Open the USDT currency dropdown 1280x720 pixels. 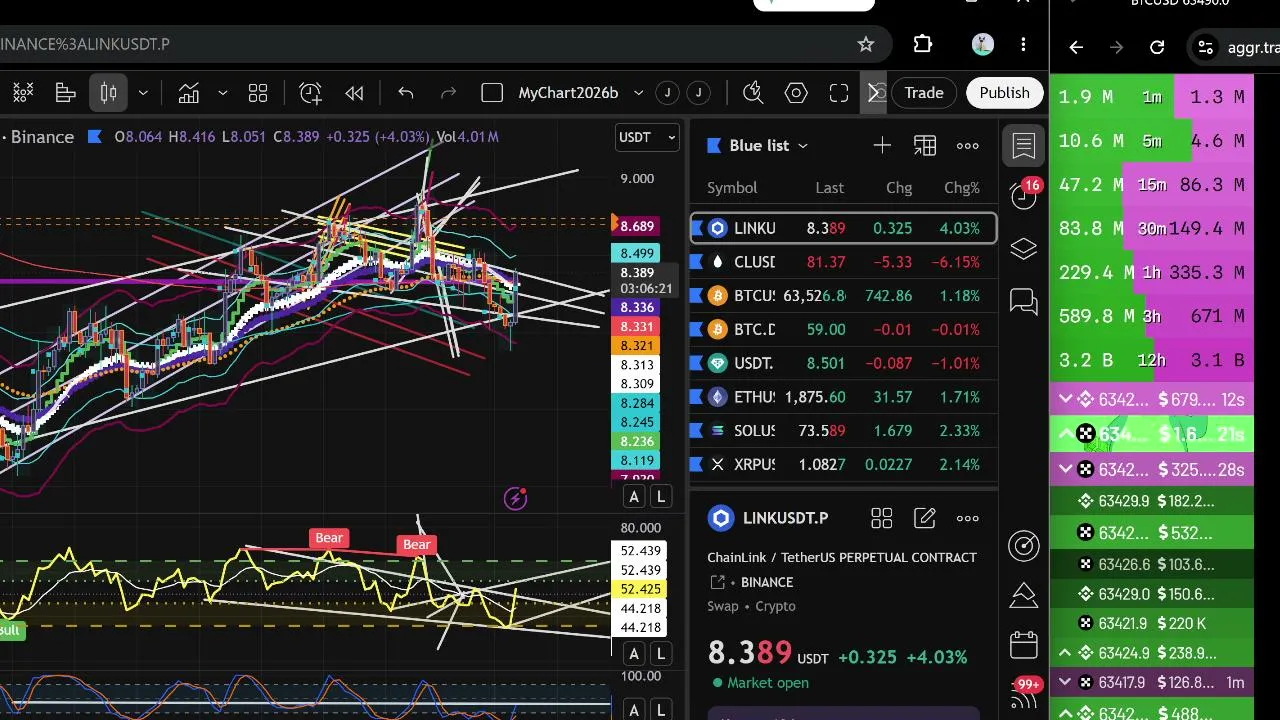click(647, 138)
